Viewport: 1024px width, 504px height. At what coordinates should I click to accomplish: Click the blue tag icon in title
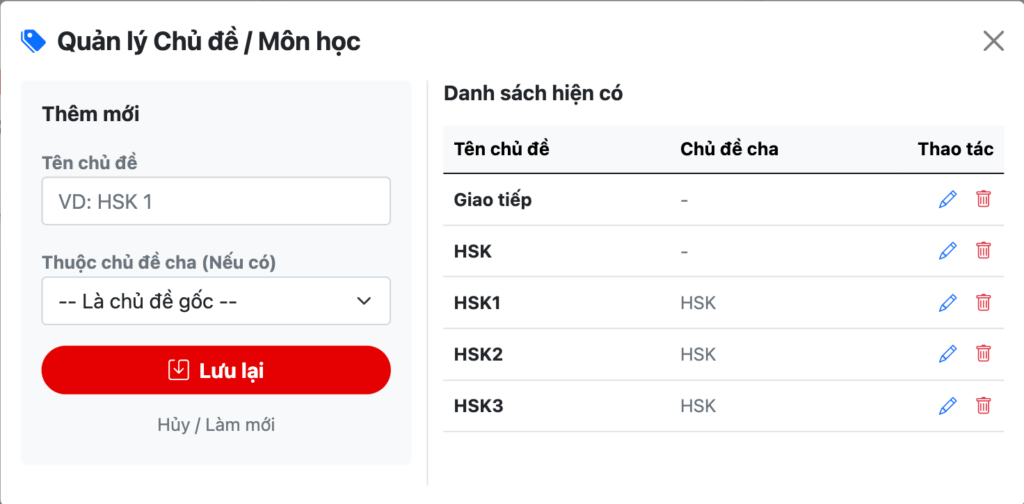33,41
